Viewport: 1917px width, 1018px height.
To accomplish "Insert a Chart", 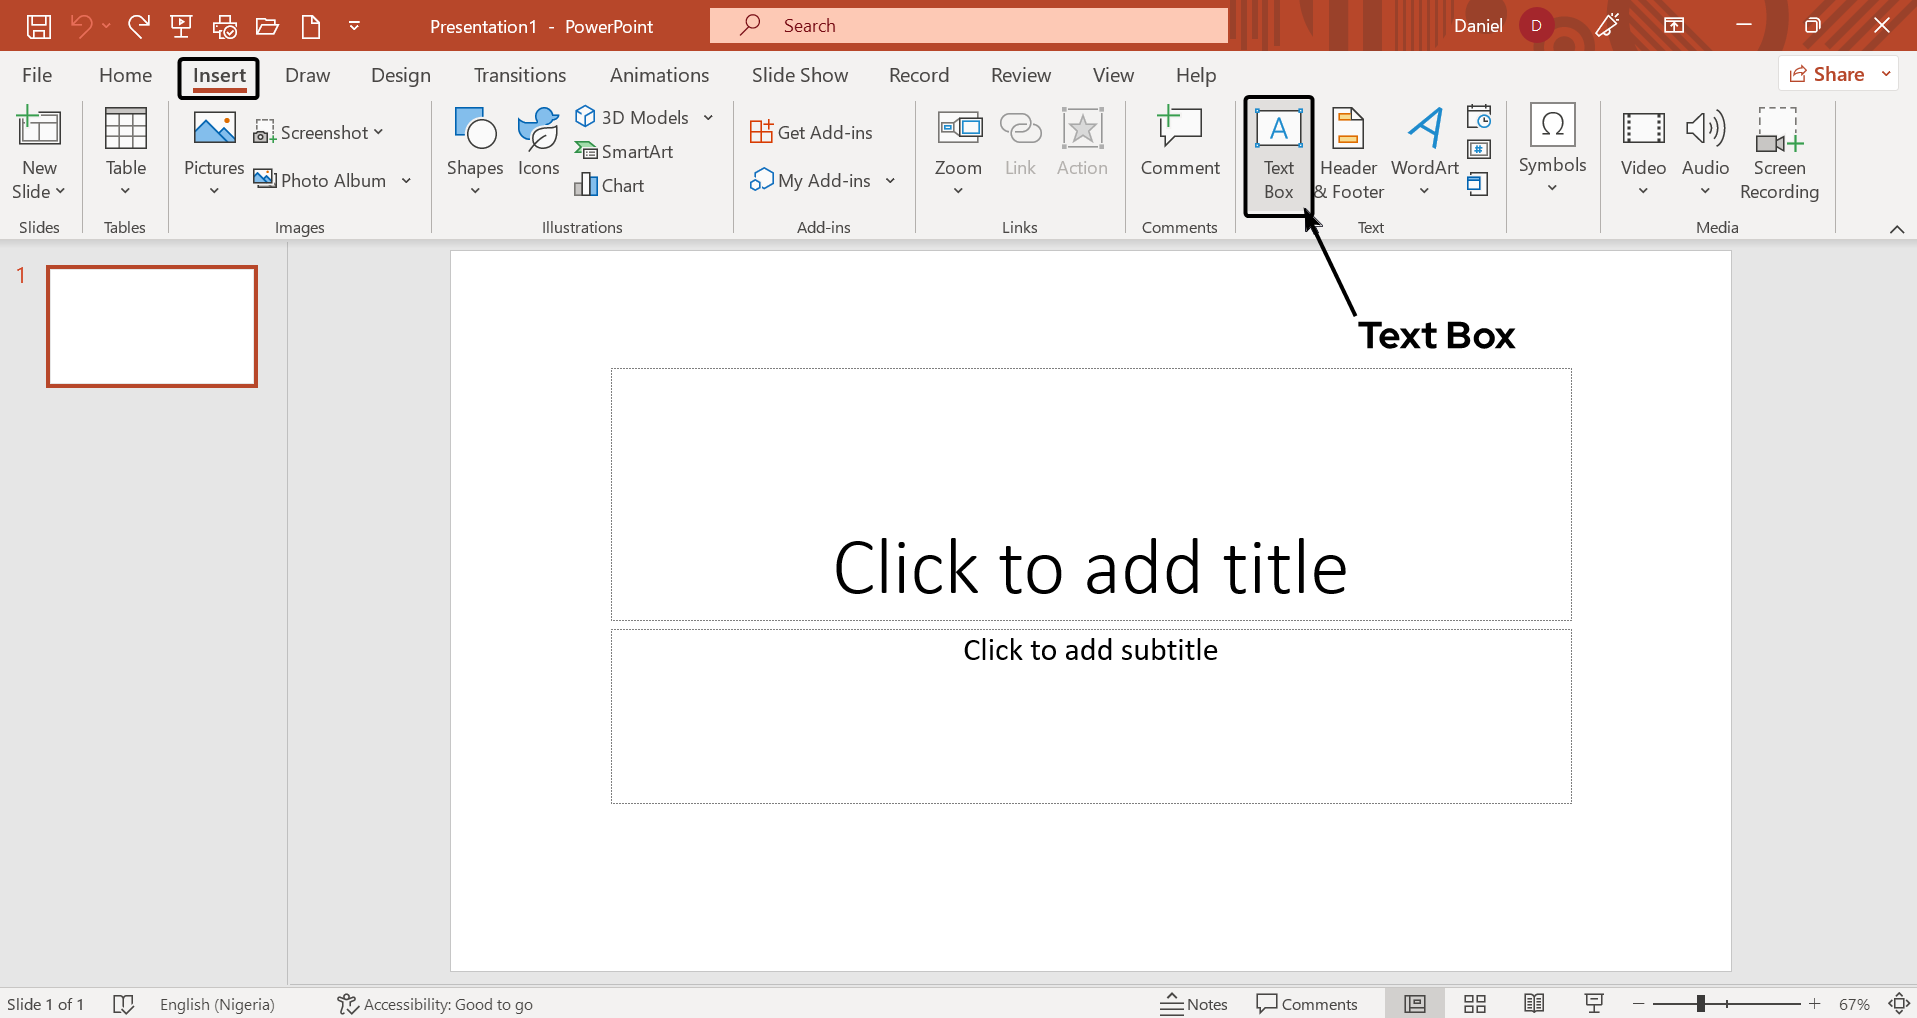I will pos(610,184).
